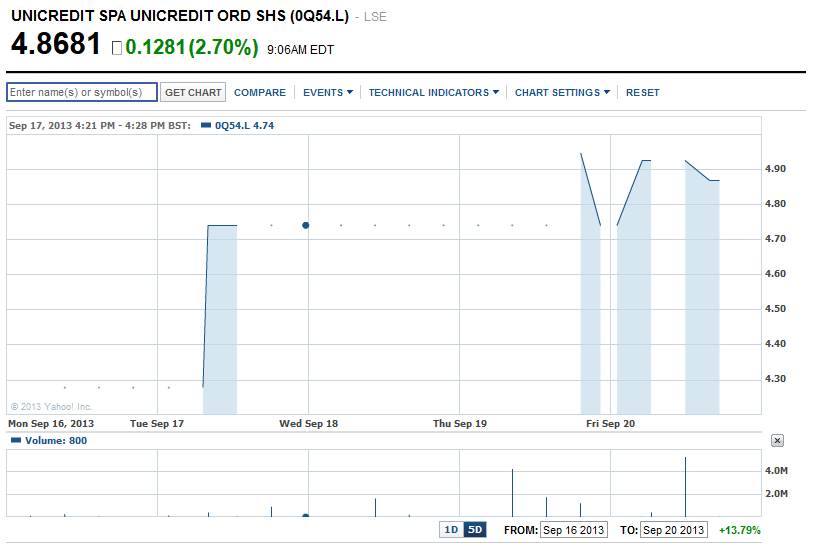Click the large data point marker on price chart

(305, 225)
